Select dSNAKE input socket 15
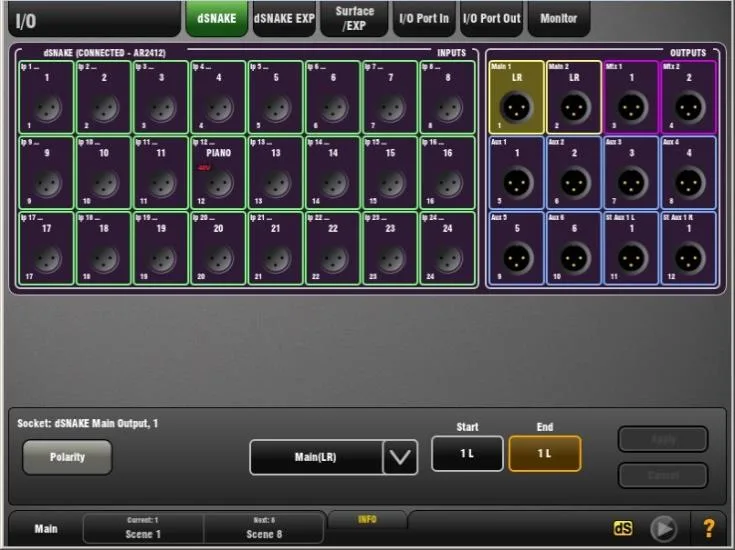This screenshot has width=735, height=550. pyautogui.click(x=390, y=173)
